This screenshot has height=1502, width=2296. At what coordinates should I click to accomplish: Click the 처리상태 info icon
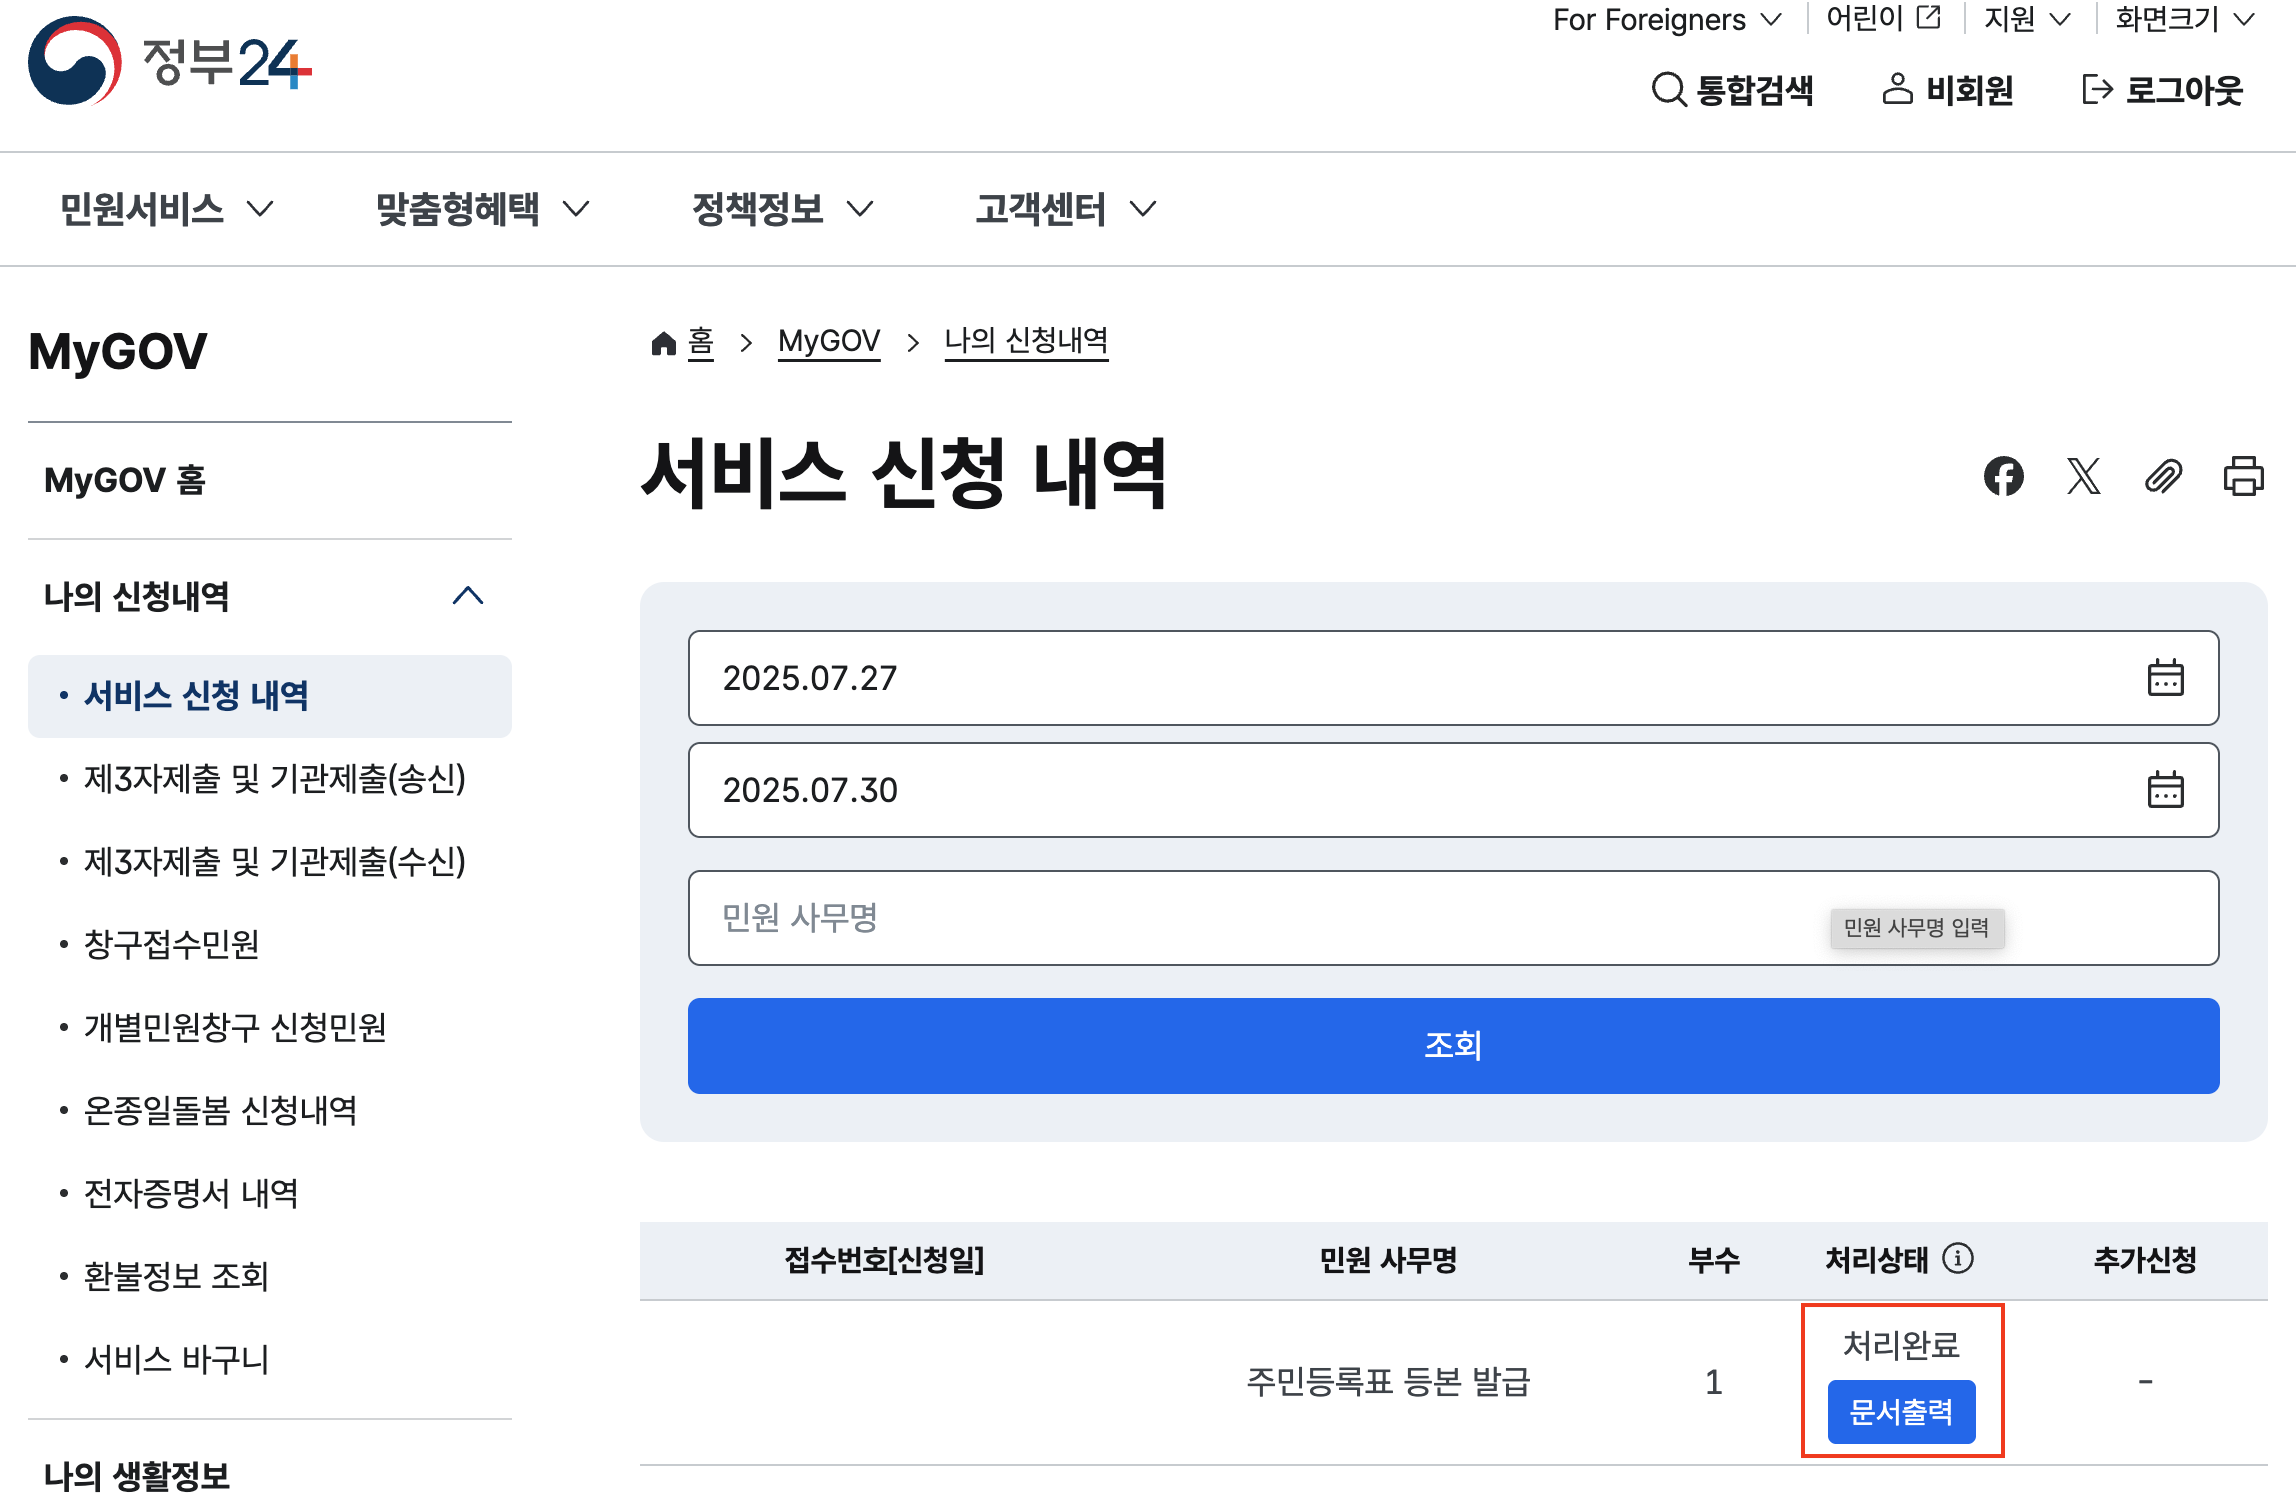point(1958,1258)
